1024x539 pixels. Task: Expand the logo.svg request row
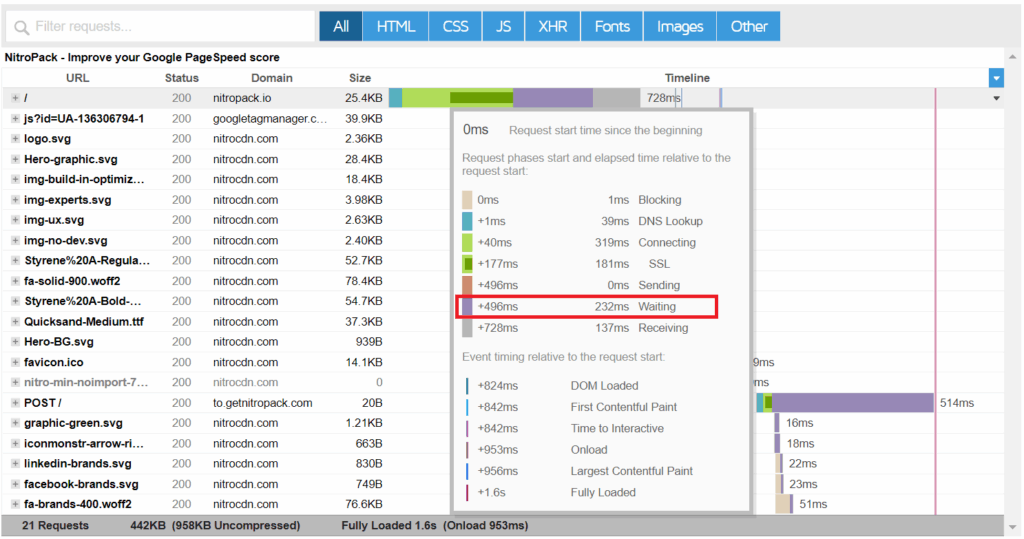click(x=15, y=139)
